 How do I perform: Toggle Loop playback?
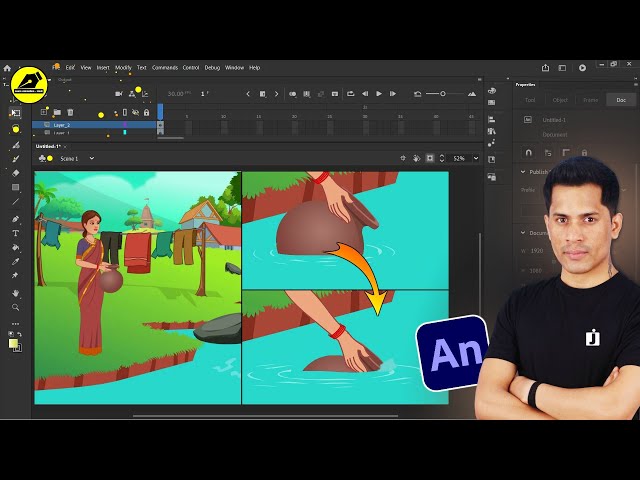click(x=351, y=94)
